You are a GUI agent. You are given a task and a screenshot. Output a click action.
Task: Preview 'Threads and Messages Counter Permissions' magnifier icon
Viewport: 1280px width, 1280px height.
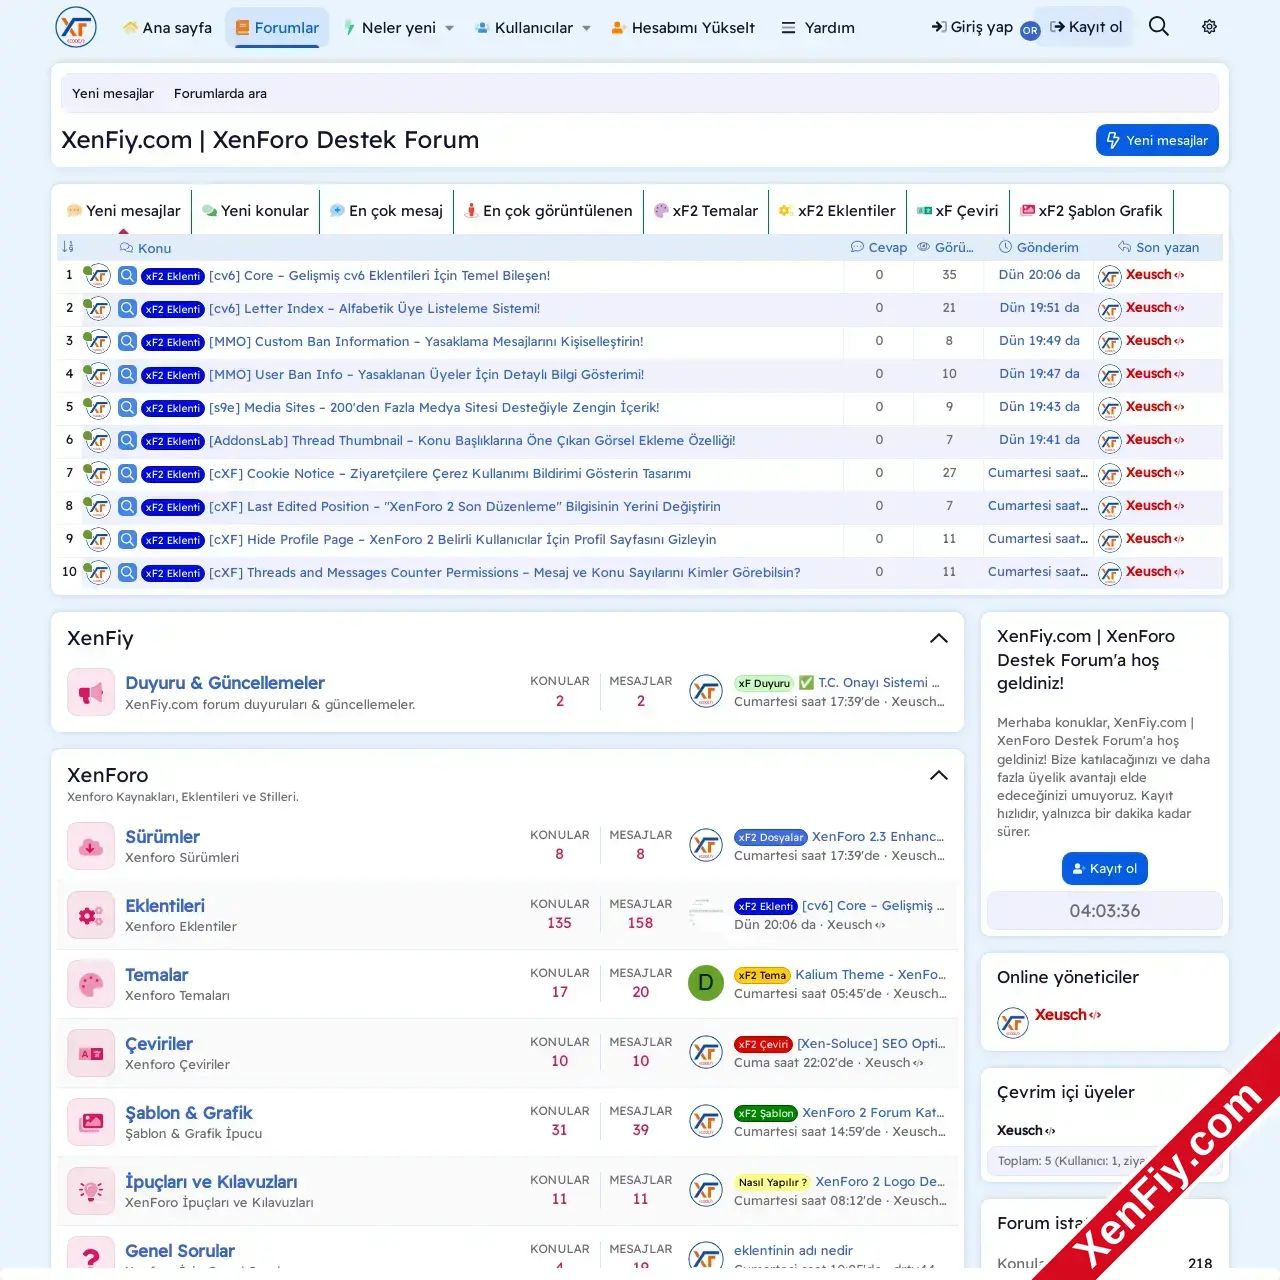tap(127, 572)
